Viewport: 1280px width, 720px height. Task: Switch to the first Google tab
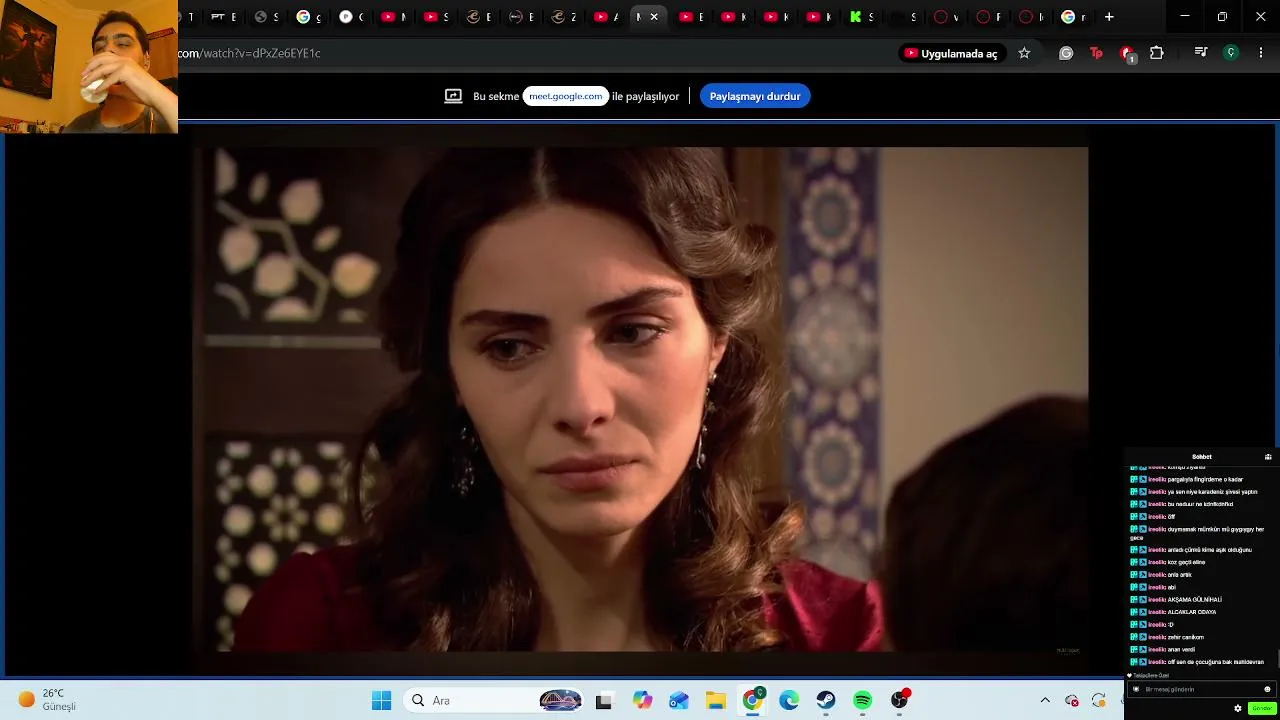tap(309, 17)
